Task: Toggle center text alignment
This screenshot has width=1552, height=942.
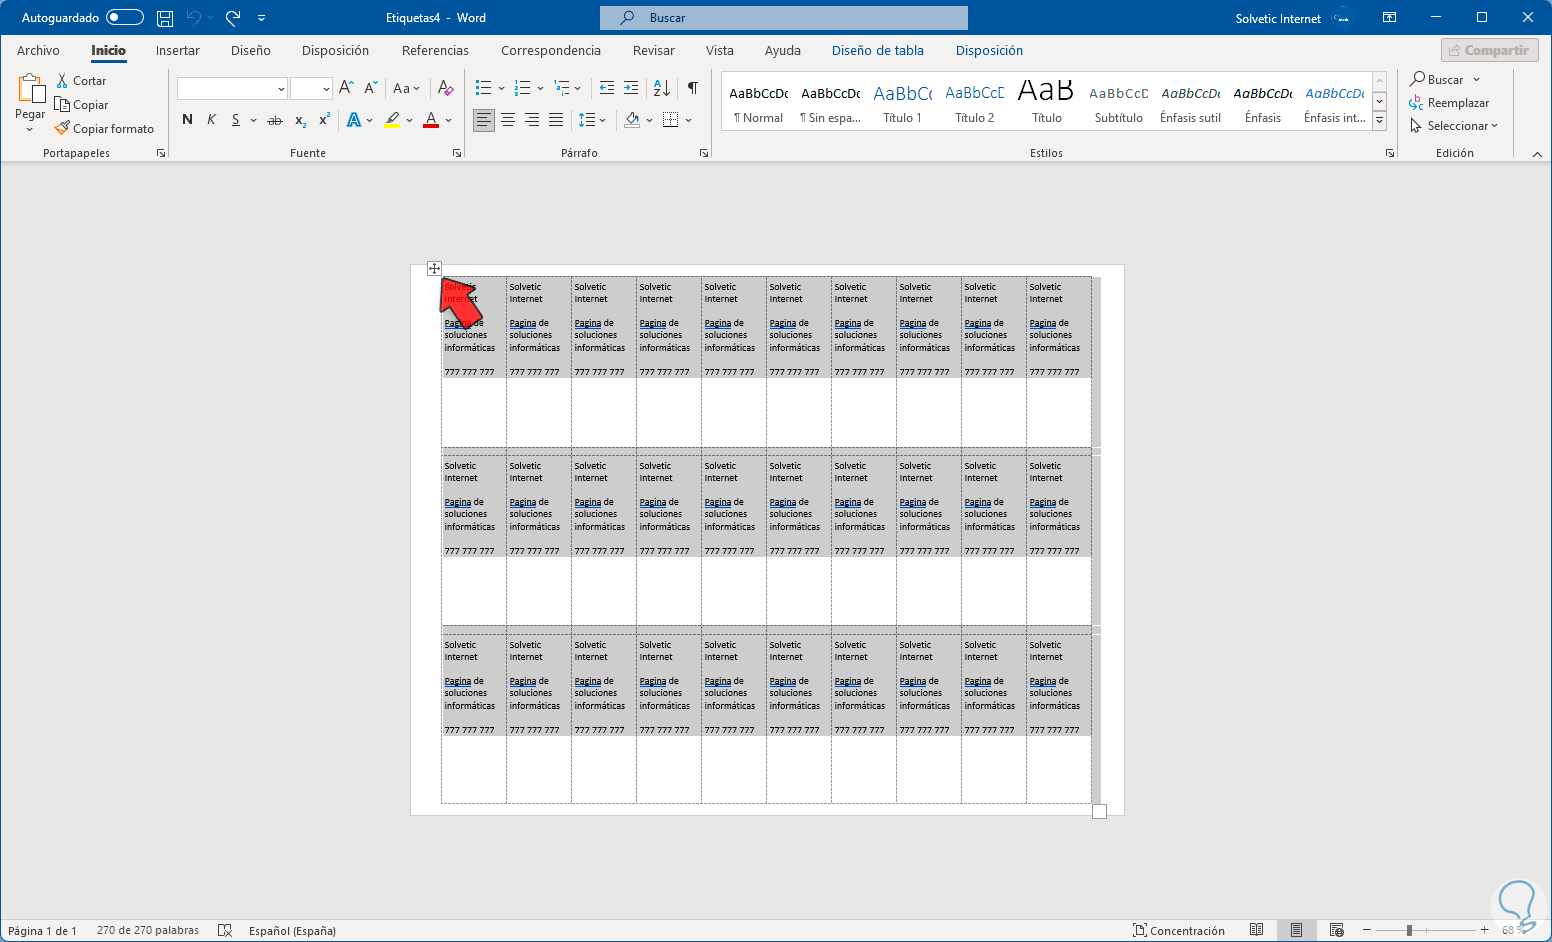Action: (508, 120)
